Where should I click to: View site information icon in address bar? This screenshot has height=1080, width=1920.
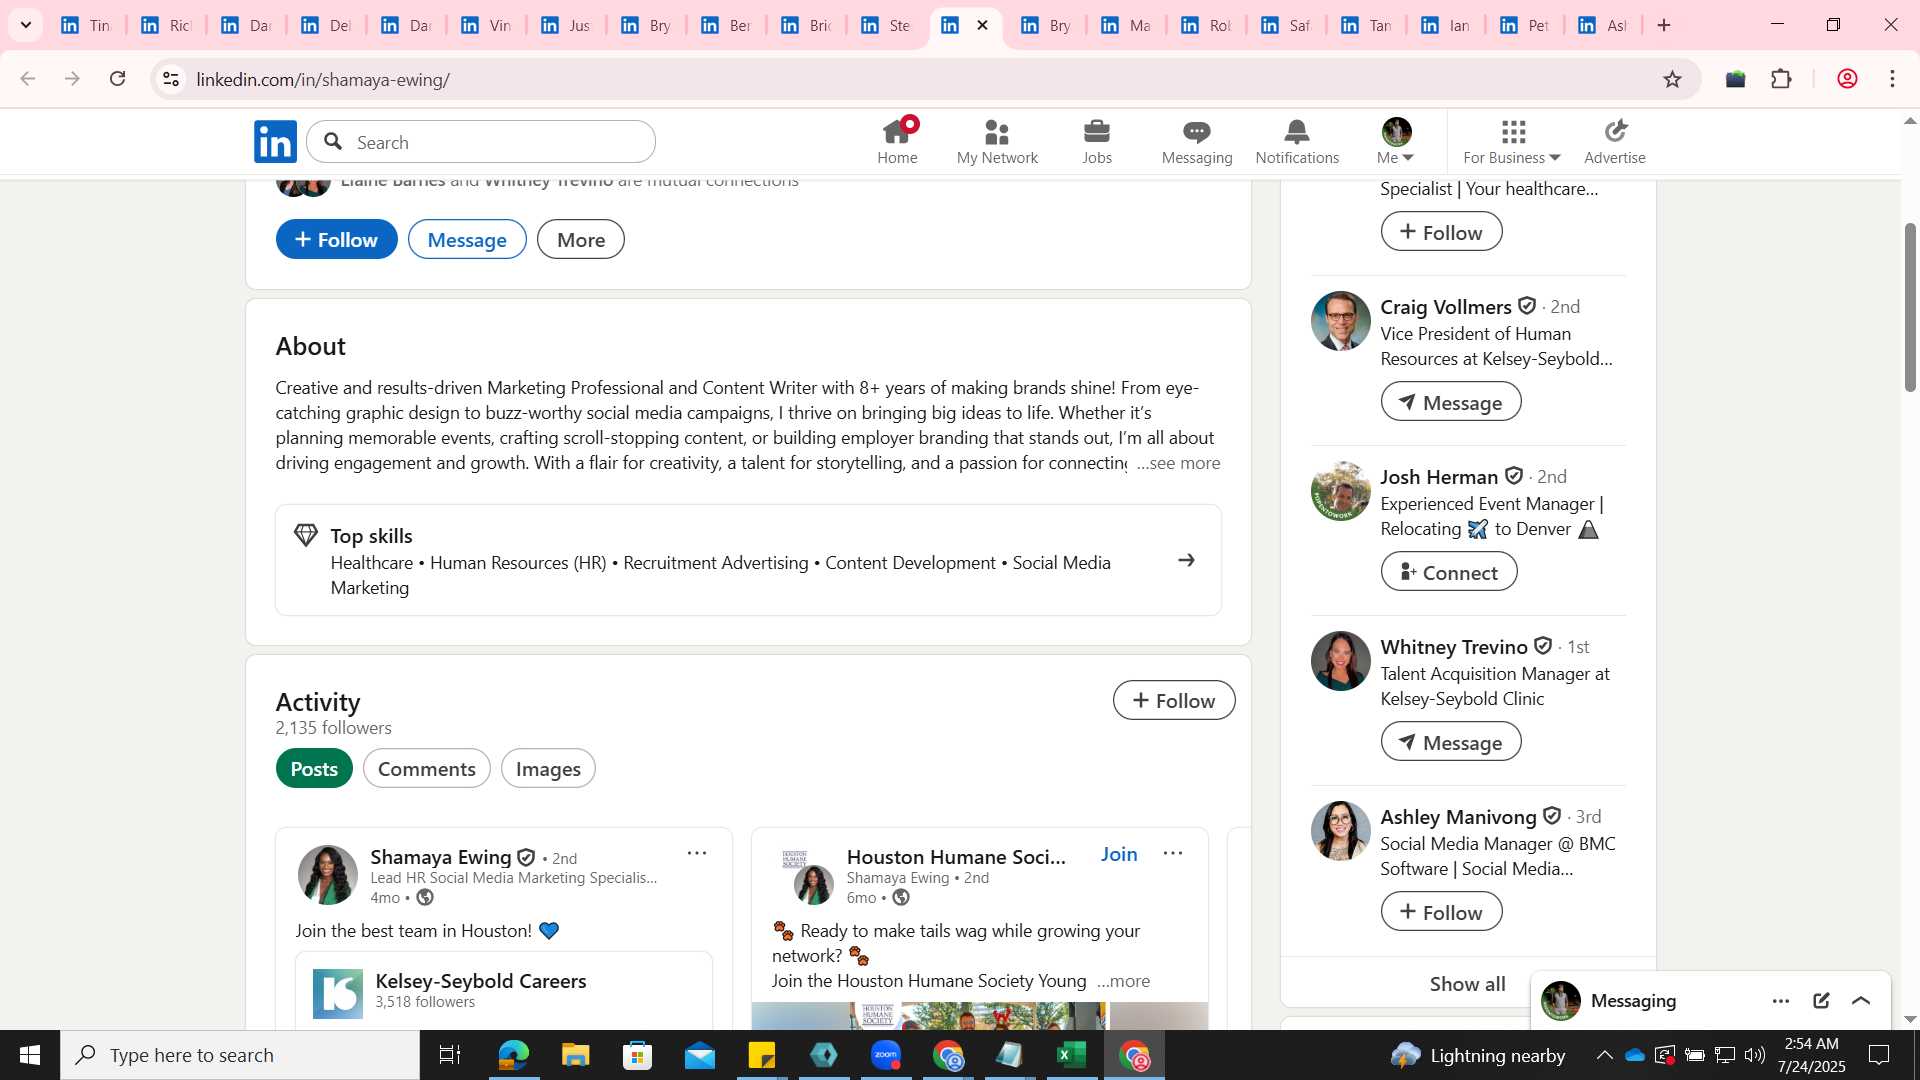coord(171,79)
